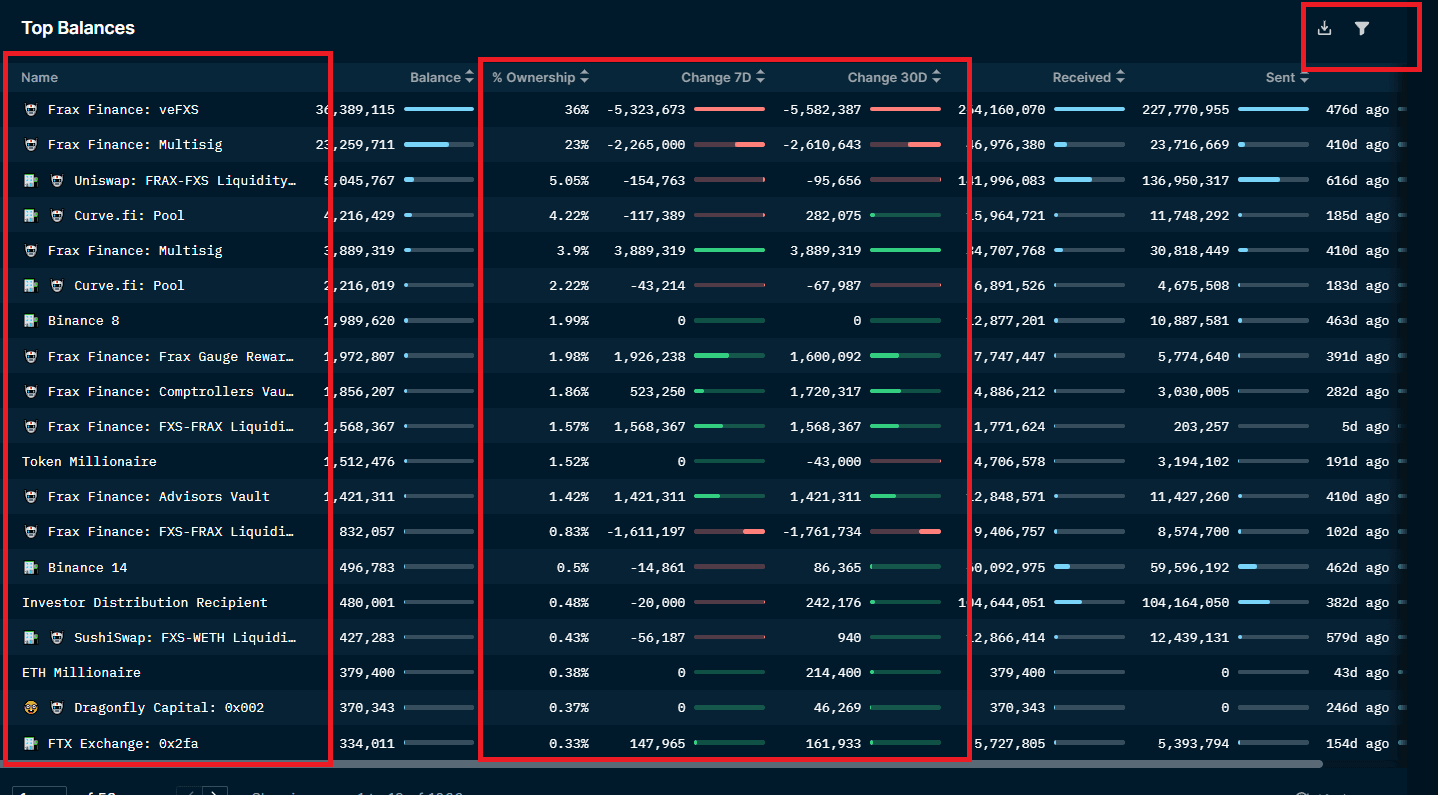Click the contract icon beside FTX Exchange: 0x2fa
This screenshot has height=795, width=1439.
click(x=30, y=743)
